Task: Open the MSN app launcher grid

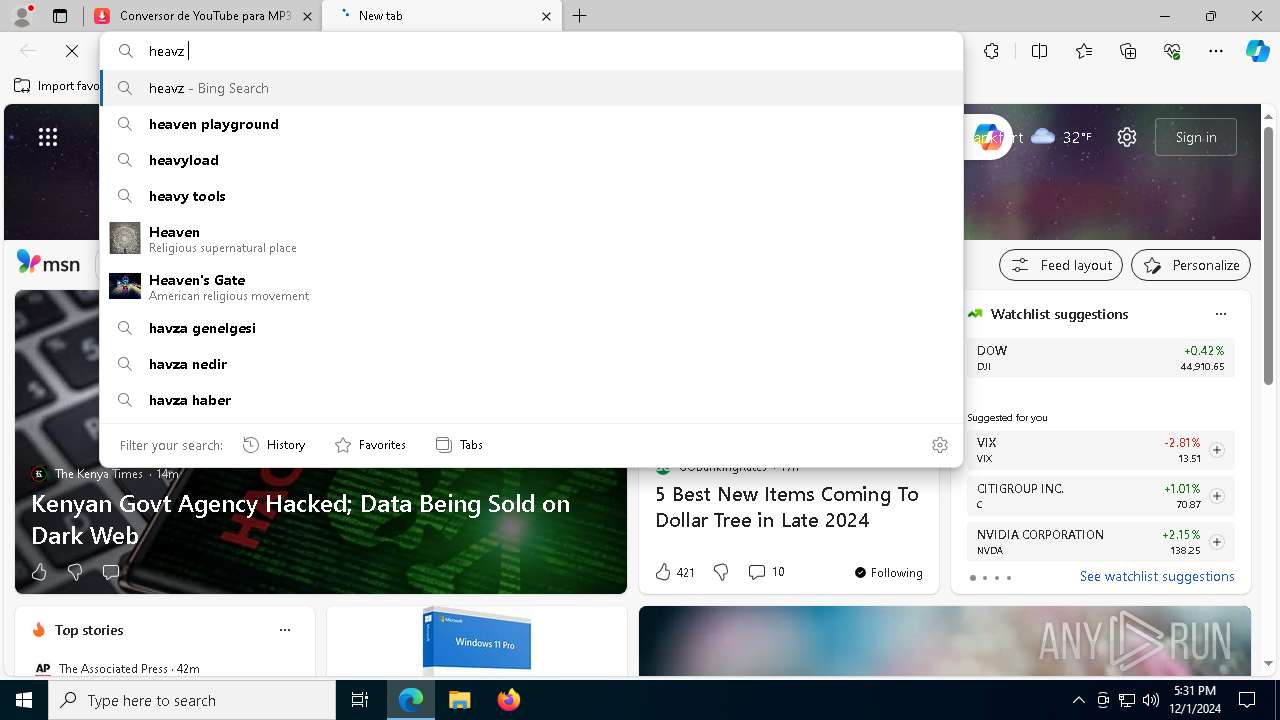Action: 48,137
